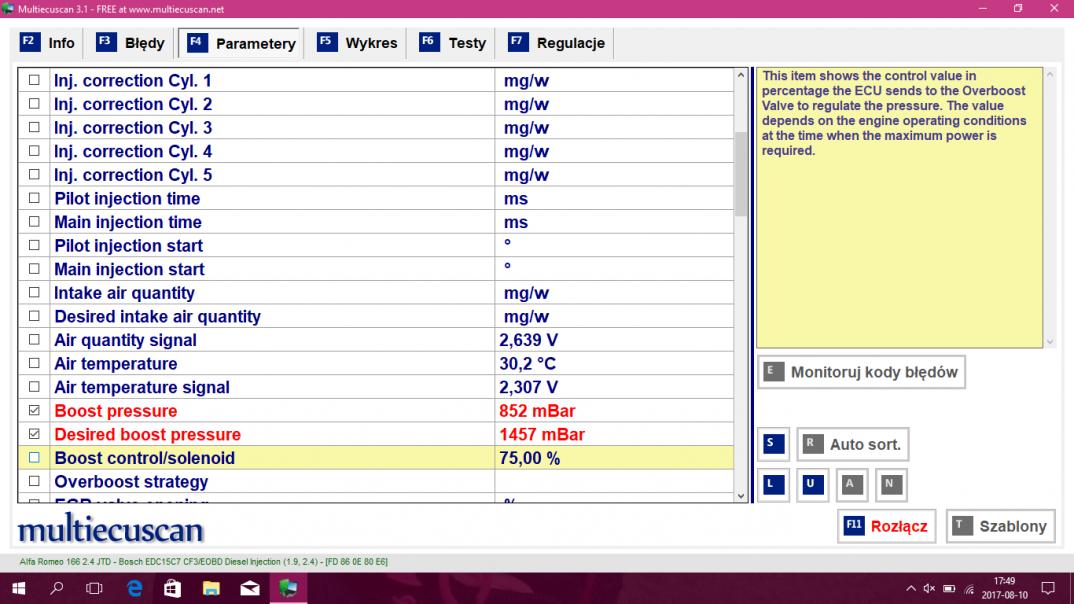
Task: Switch to the Wykres tab
Action: point(357,43)
